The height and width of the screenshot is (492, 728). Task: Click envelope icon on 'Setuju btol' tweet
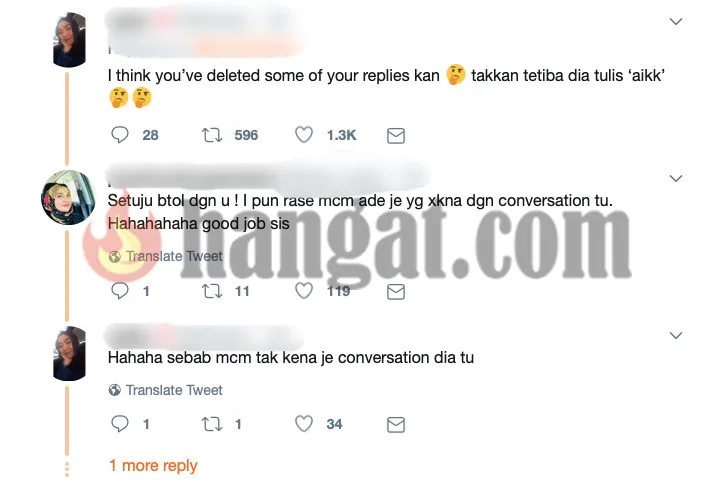pyautogui.click(x=396, y=292)
